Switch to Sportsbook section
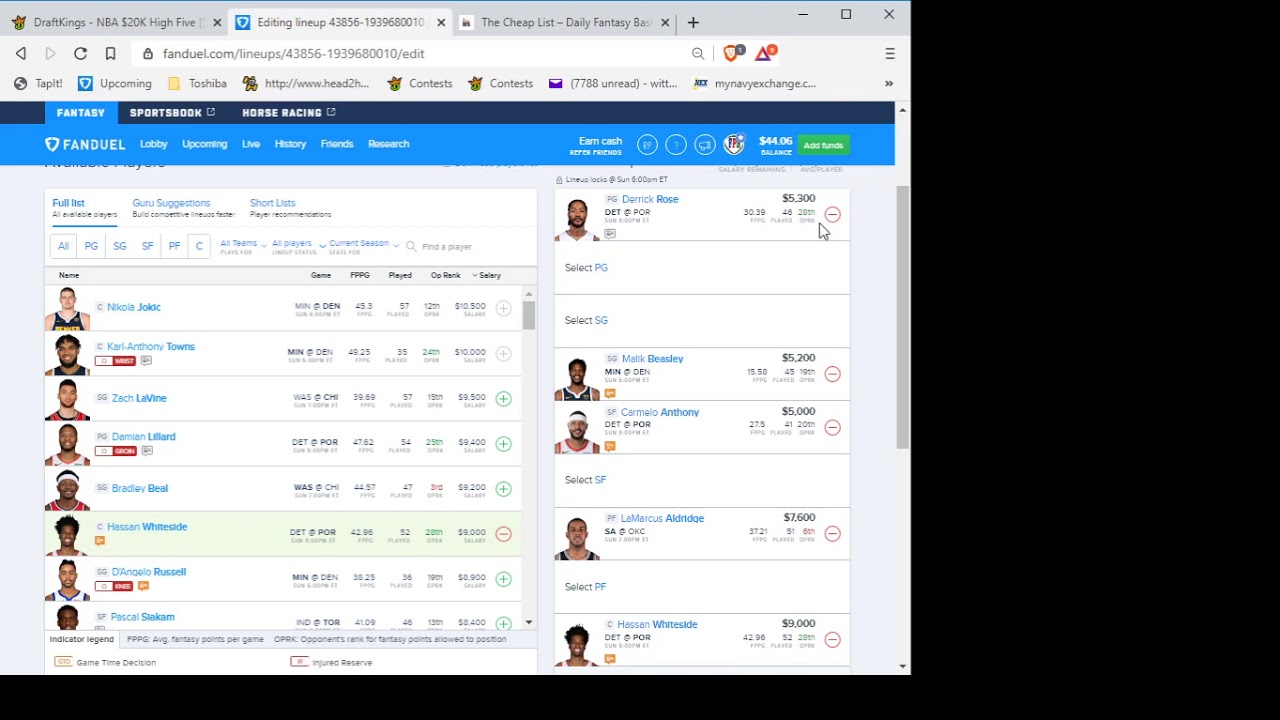1280x720 pixels. (172, 112)
